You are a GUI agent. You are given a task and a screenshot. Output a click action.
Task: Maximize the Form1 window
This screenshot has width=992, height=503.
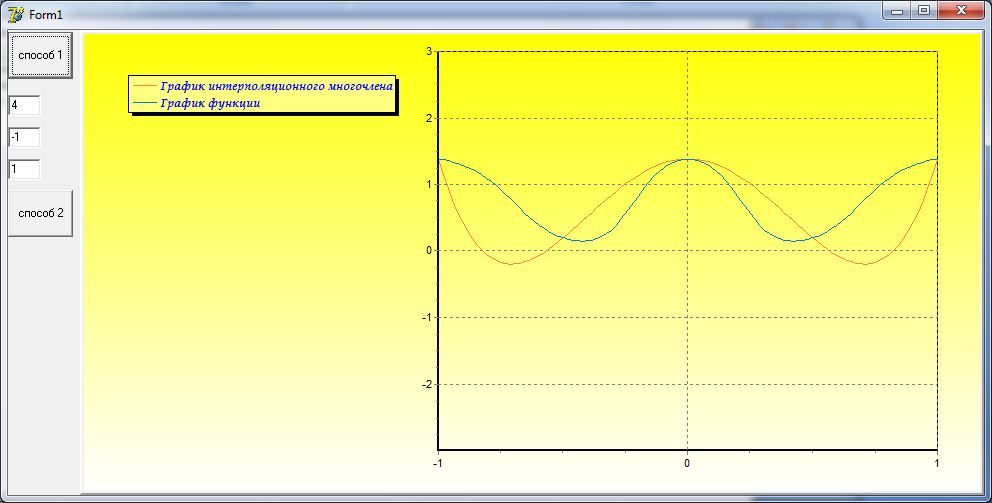(924, 11)
